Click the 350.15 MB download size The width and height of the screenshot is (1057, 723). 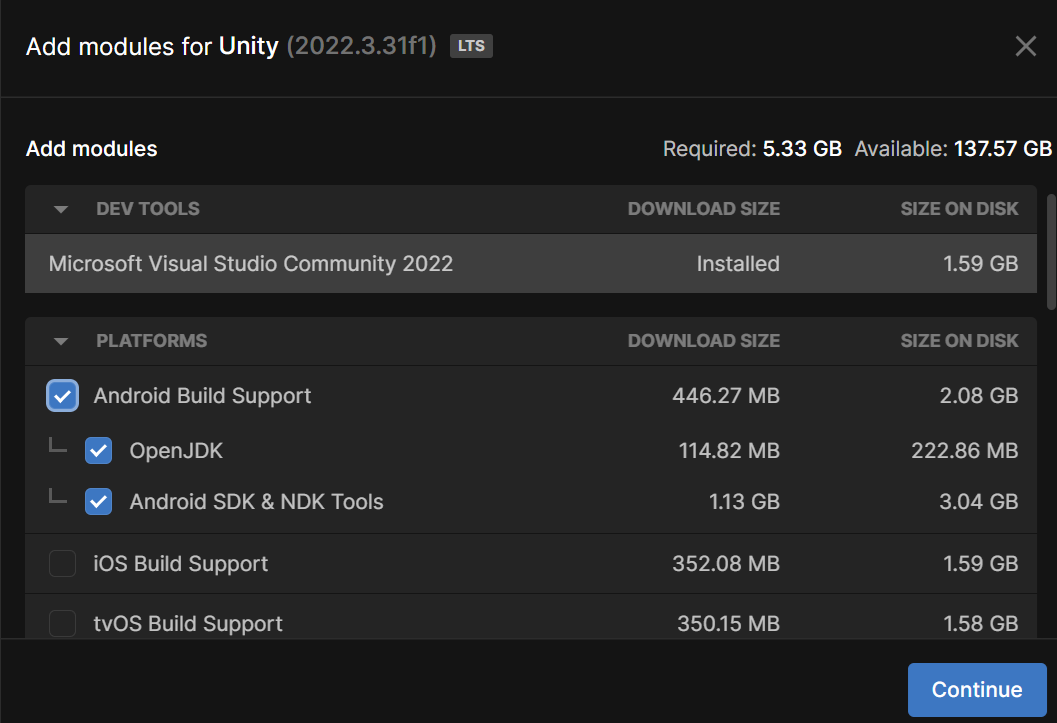728,623
